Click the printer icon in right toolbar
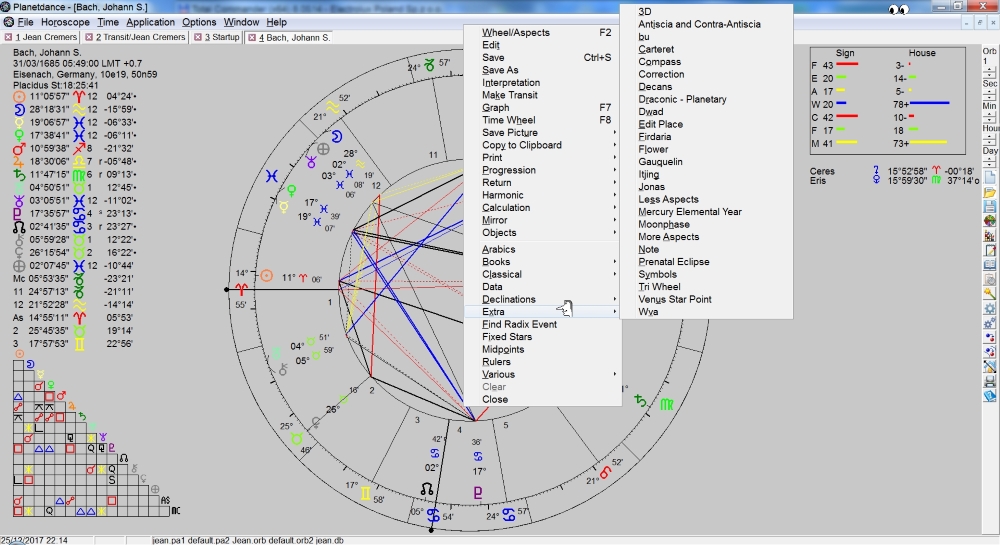 click(989, 381)
